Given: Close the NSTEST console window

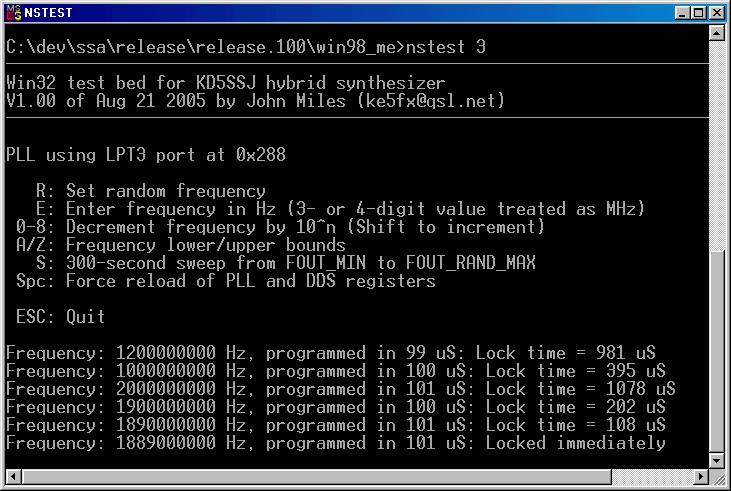Looking at the screenshot, I should tap(717, 13).
